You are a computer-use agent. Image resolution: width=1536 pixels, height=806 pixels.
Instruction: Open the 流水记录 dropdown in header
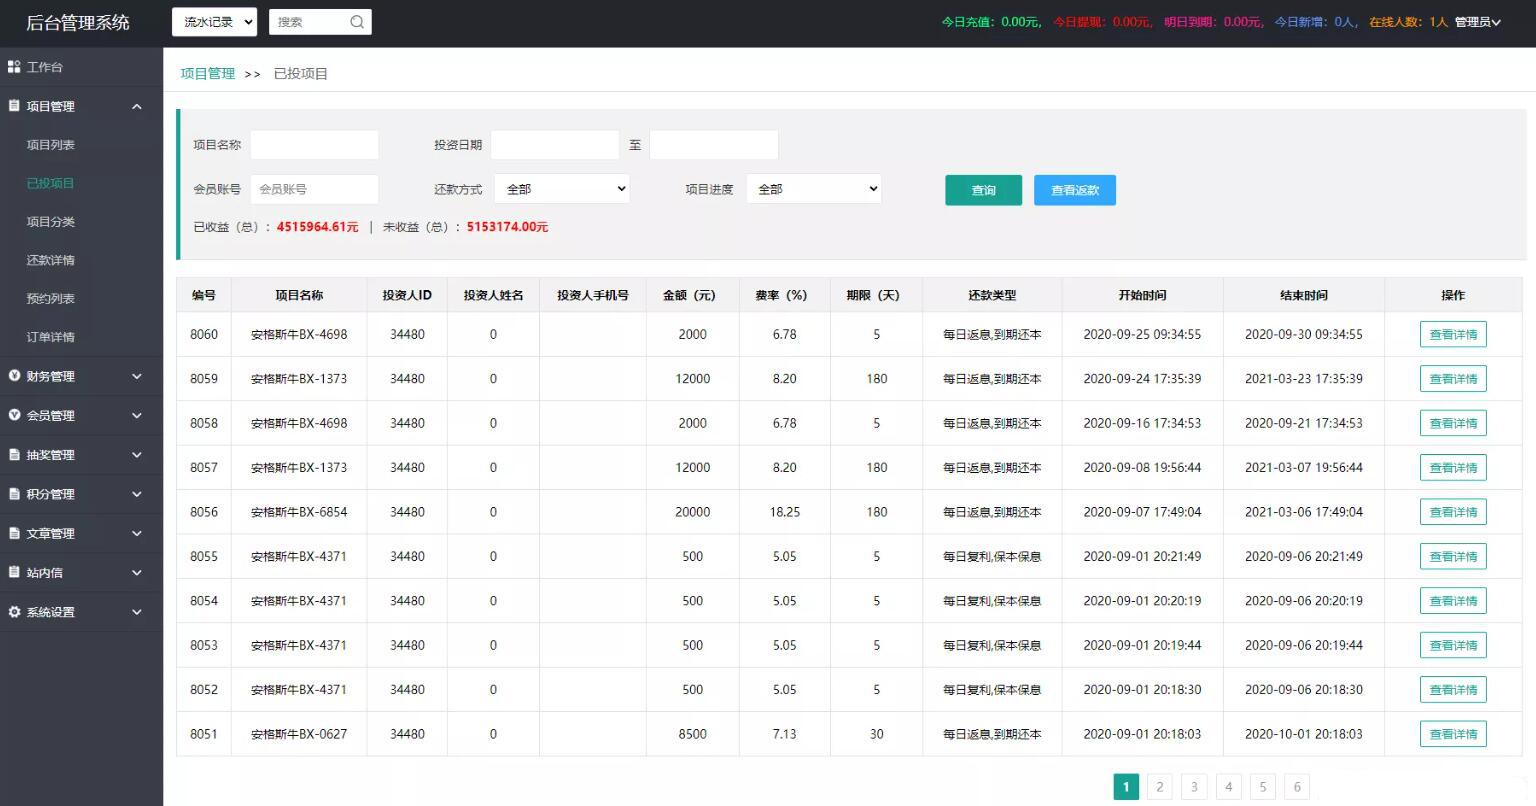(x=214, y=22)
